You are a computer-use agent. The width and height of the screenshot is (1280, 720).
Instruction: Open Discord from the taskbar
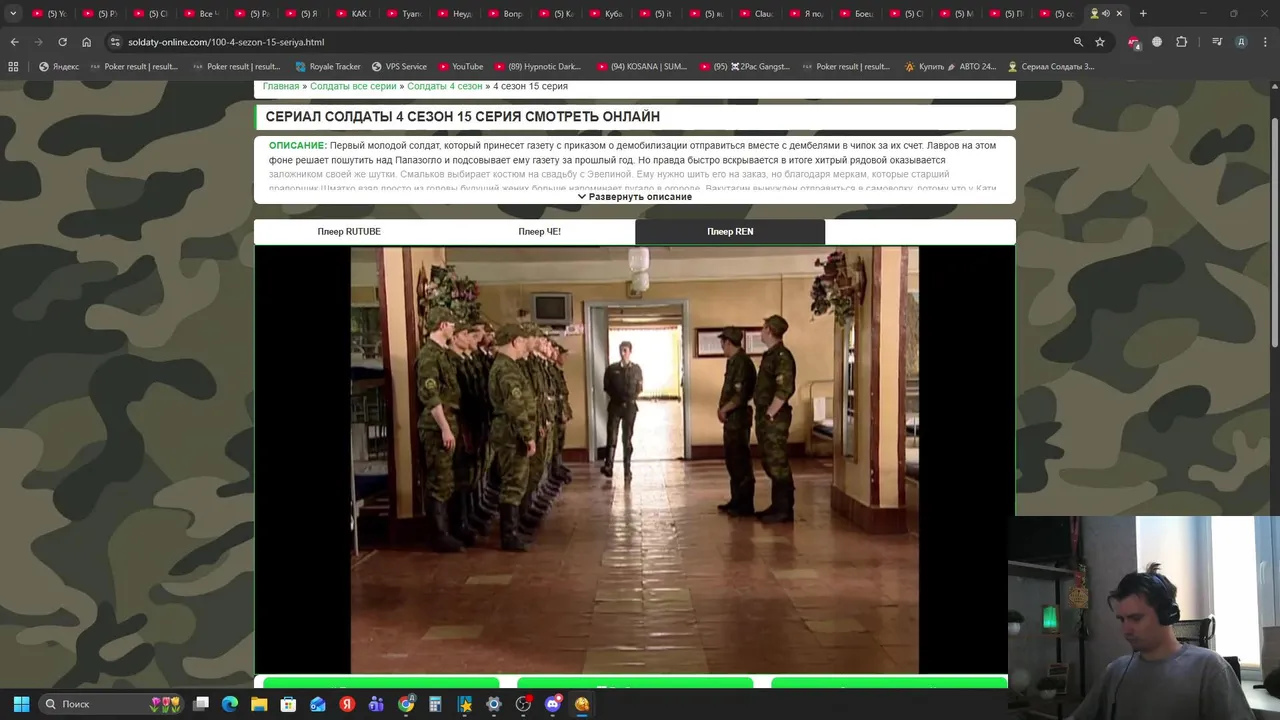tap(553, 704)
